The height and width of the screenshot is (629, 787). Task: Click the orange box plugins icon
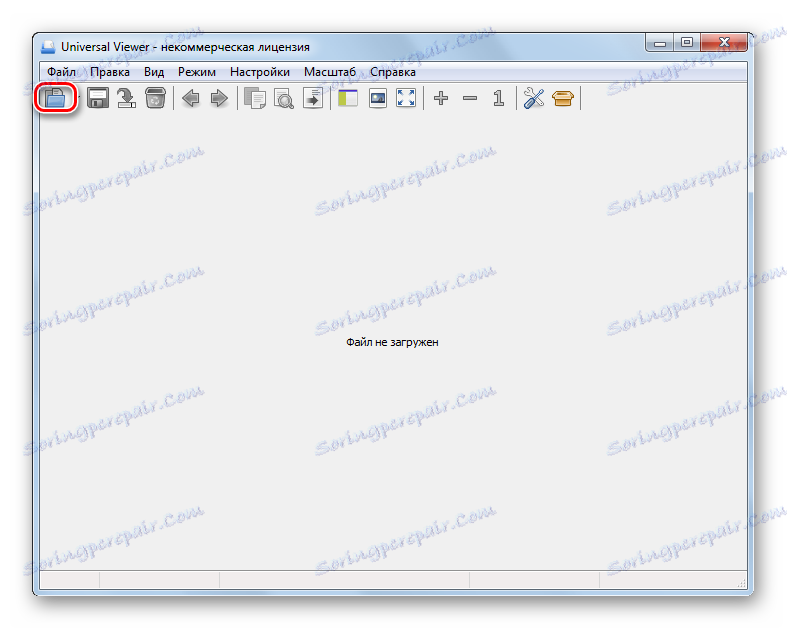tap(563, 98)
